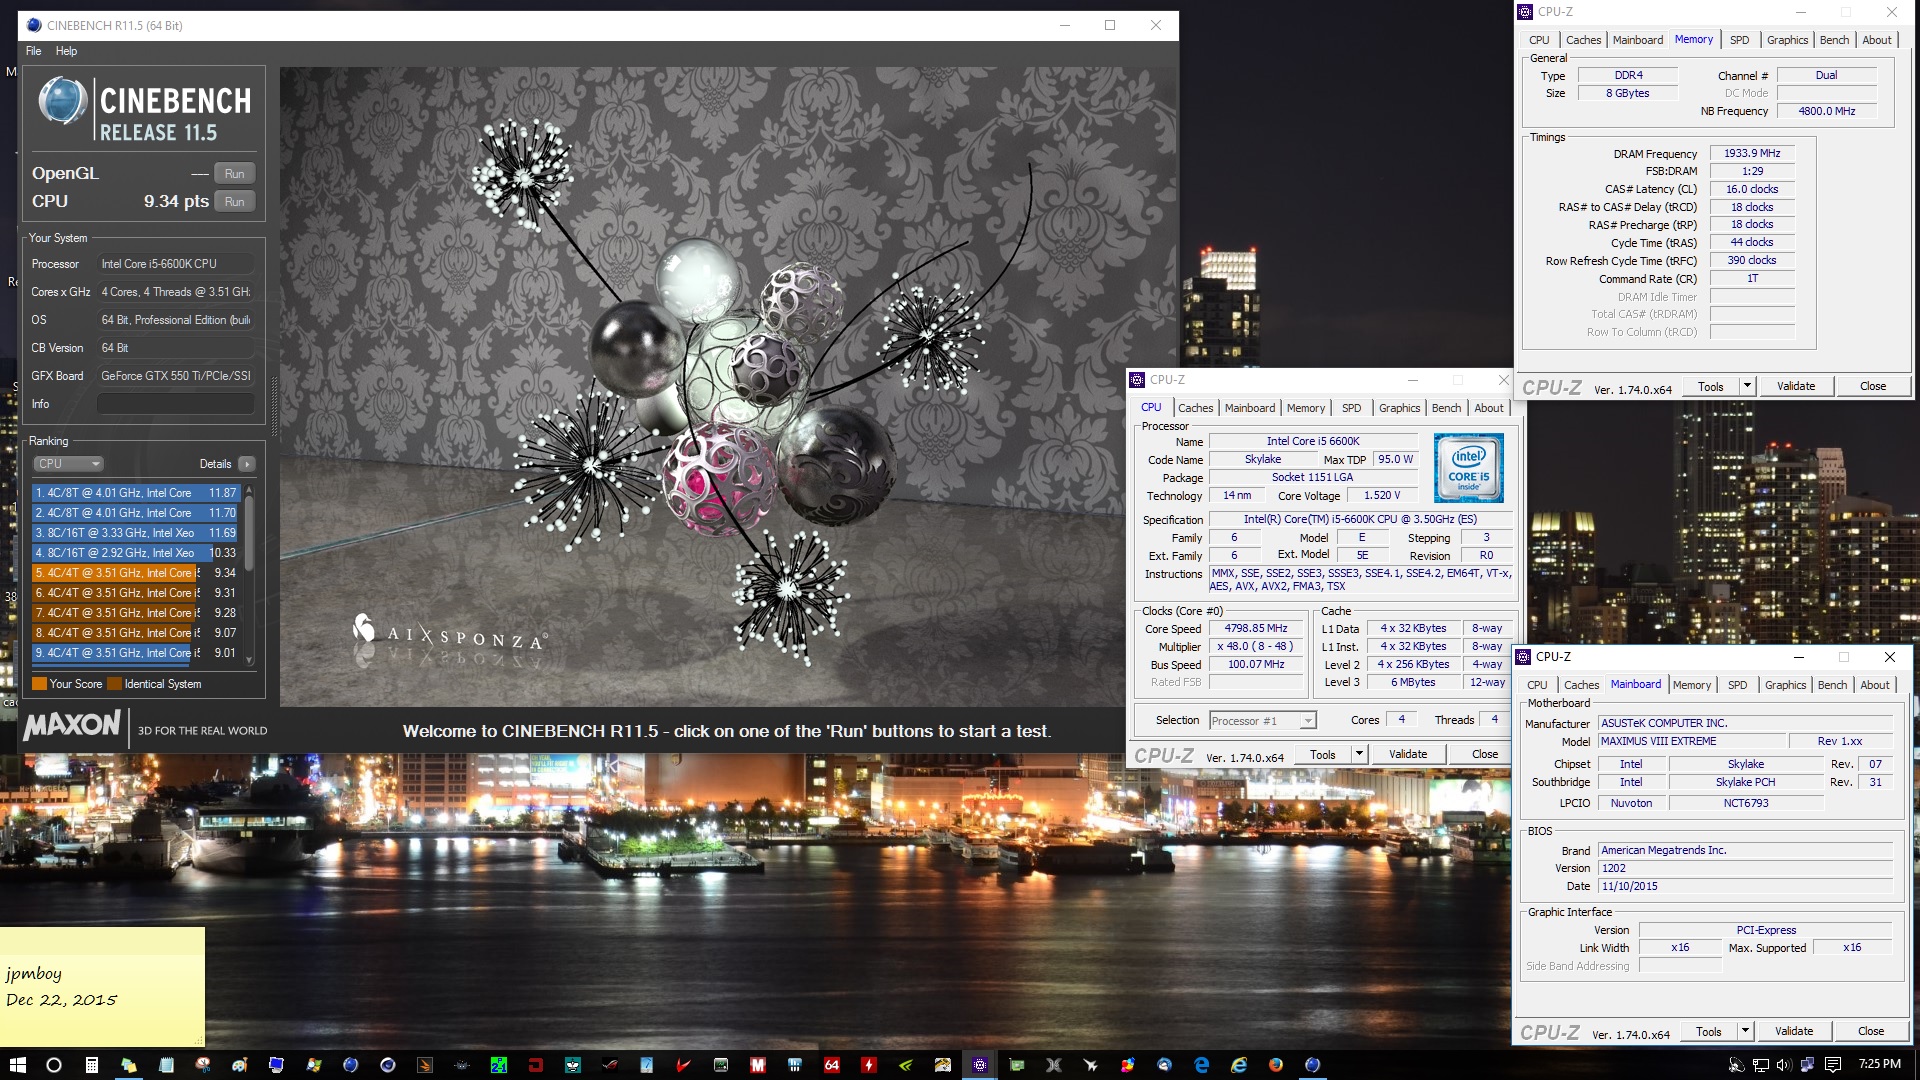Click the Cinebench globe logo
1920x1080 pixels.
coord(62,102)
